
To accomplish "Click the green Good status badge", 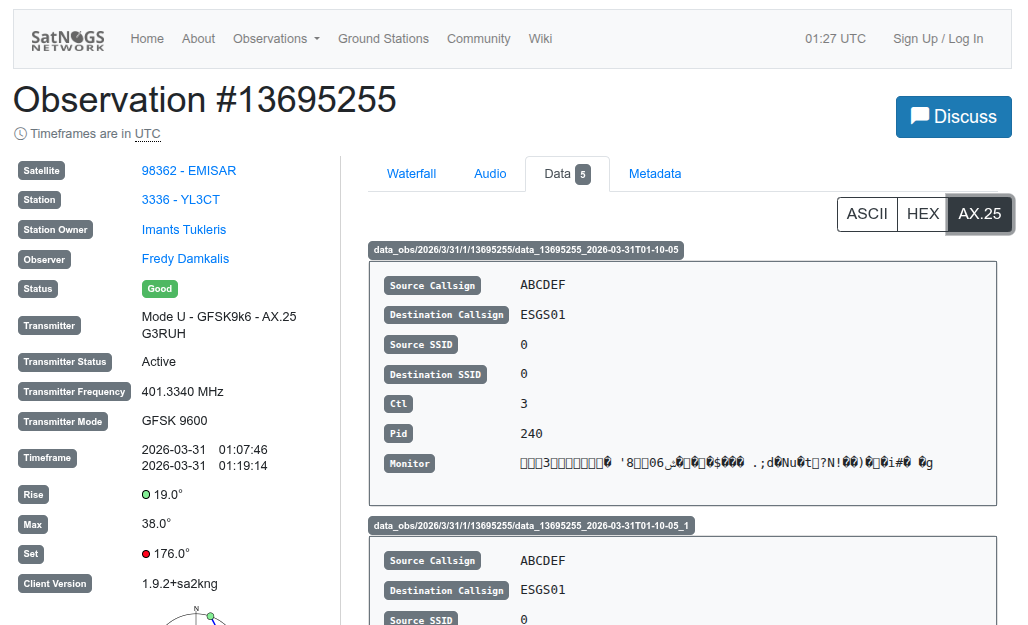I will tap(160, 289).
